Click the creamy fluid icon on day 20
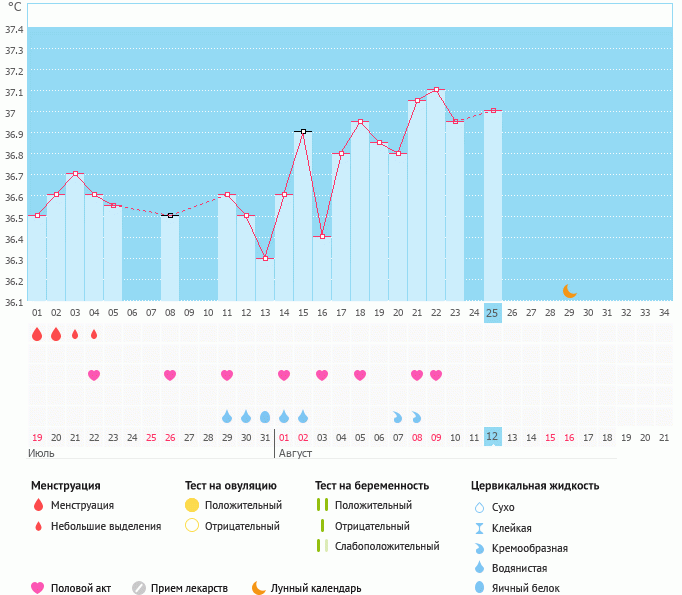 pyautogui.click(x=398, y=416)
